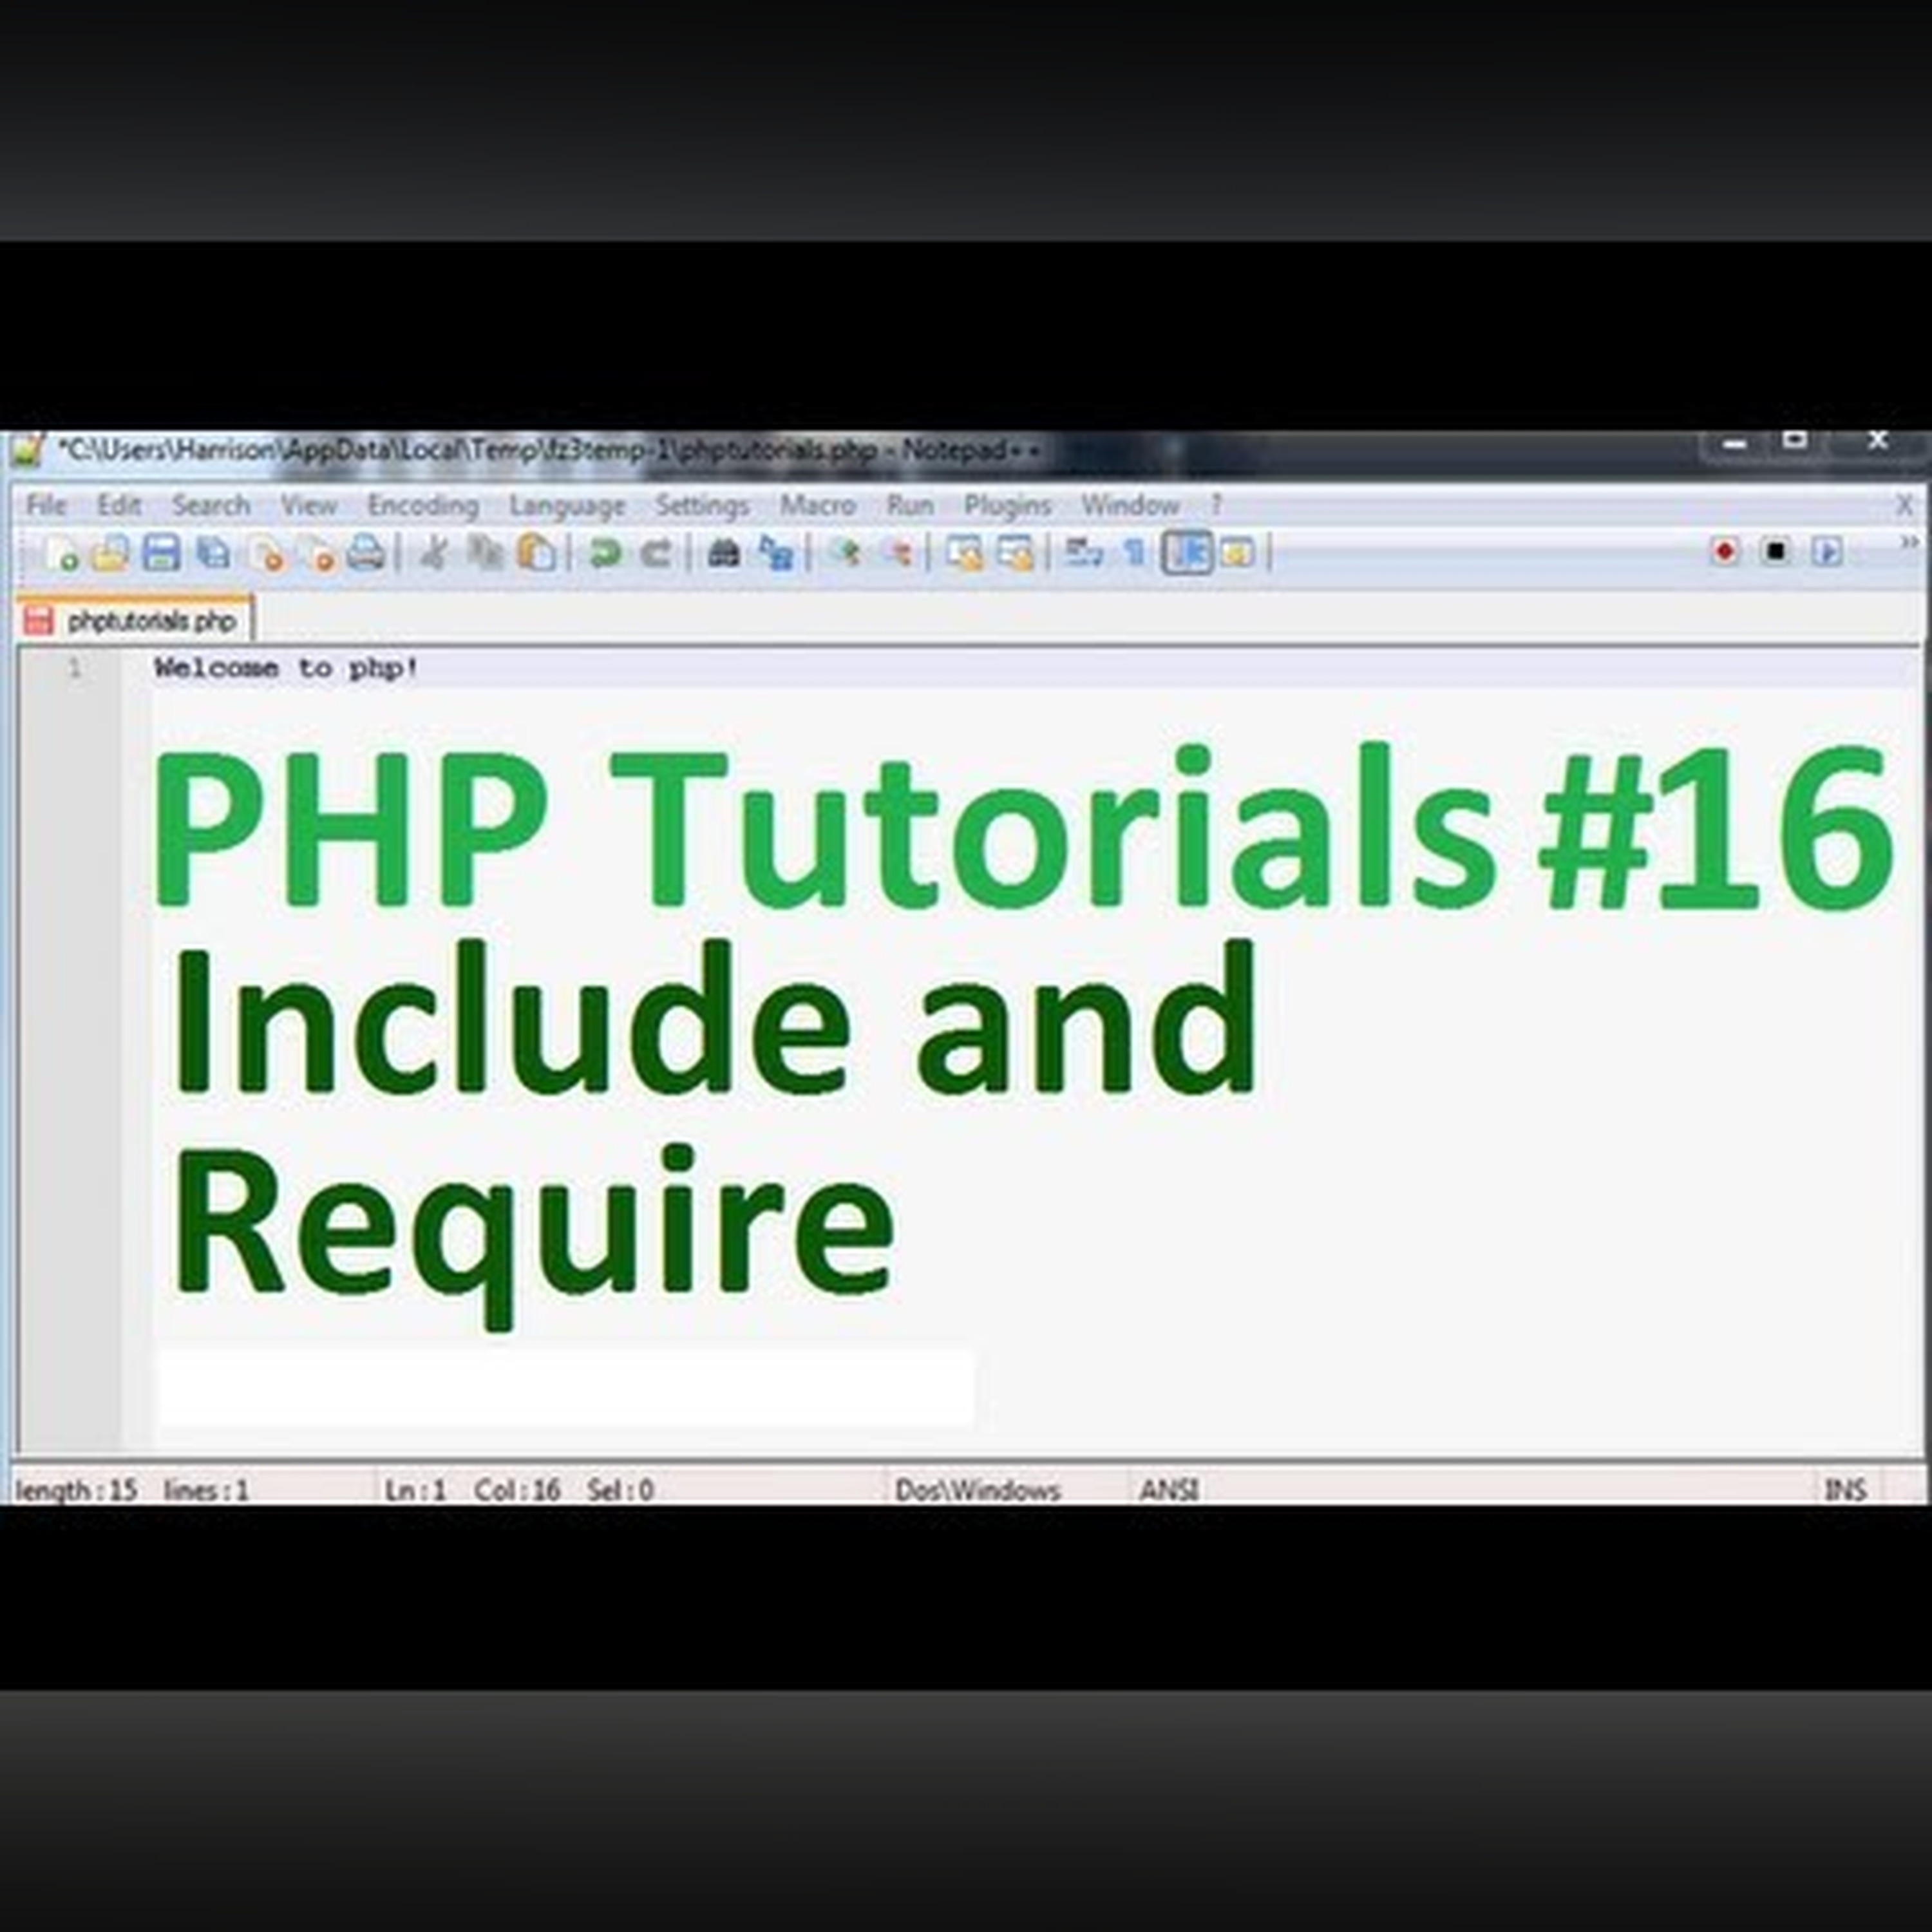
Task: Click the line 1 number in margin
Action: pyautogui.click(x=75, y=668)
